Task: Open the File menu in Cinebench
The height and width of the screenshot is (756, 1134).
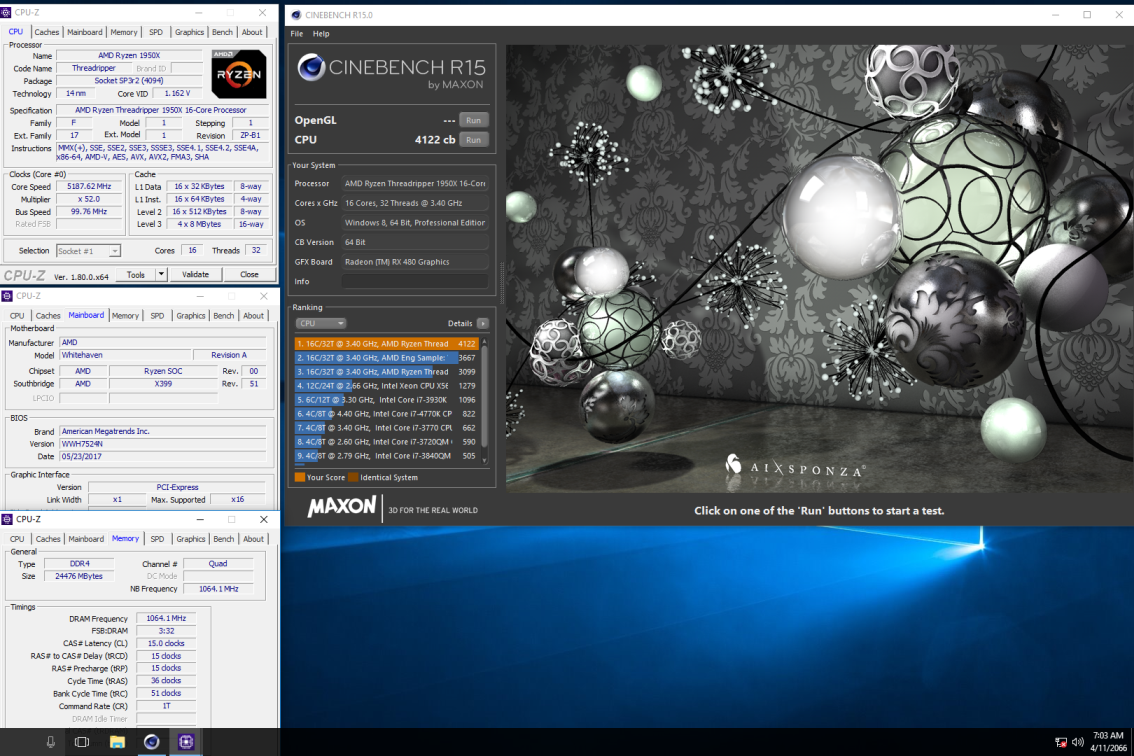Action: coord(295,33)
